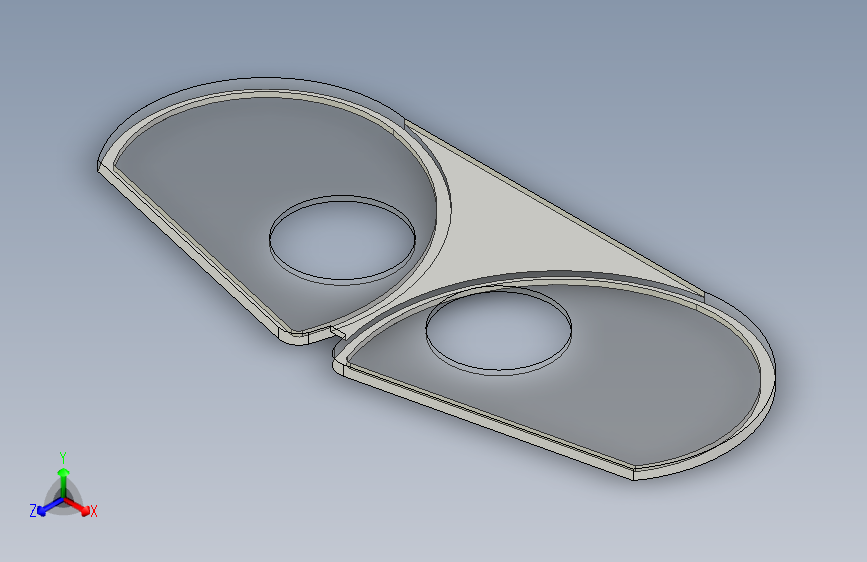Click the blue Z axis on the orientation triad
The width and height of the screenshot is (867, 562).
51,506
